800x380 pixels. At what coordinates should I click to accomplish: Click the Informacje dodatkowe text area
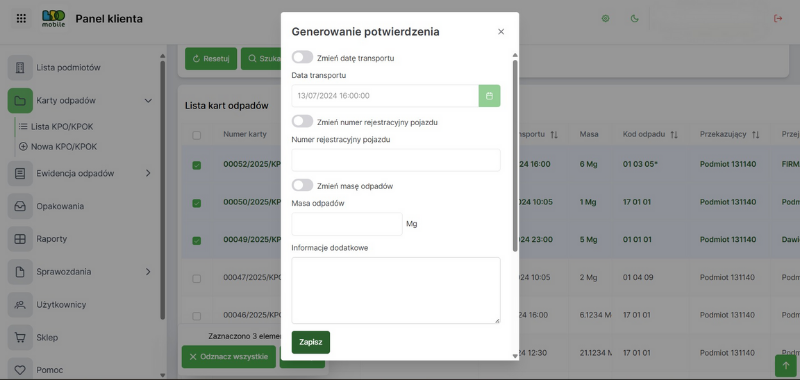[396, 290]
